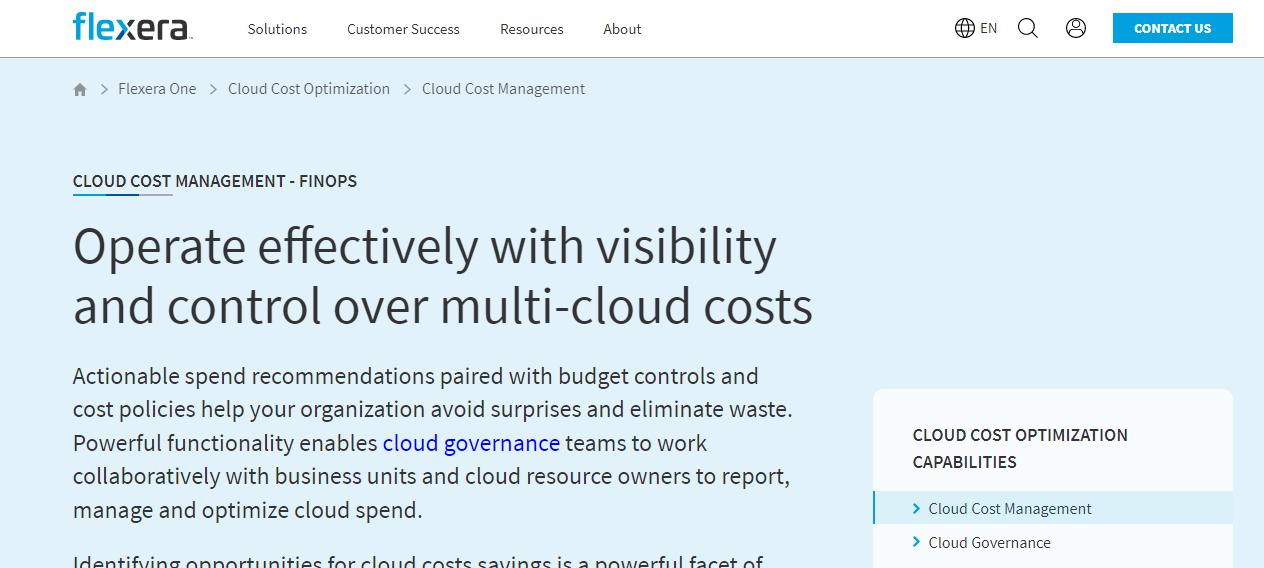Click the CONTACT US button
This screenshot has width=1264, height=568.
pyautogui.click(x=1173, y=28)
